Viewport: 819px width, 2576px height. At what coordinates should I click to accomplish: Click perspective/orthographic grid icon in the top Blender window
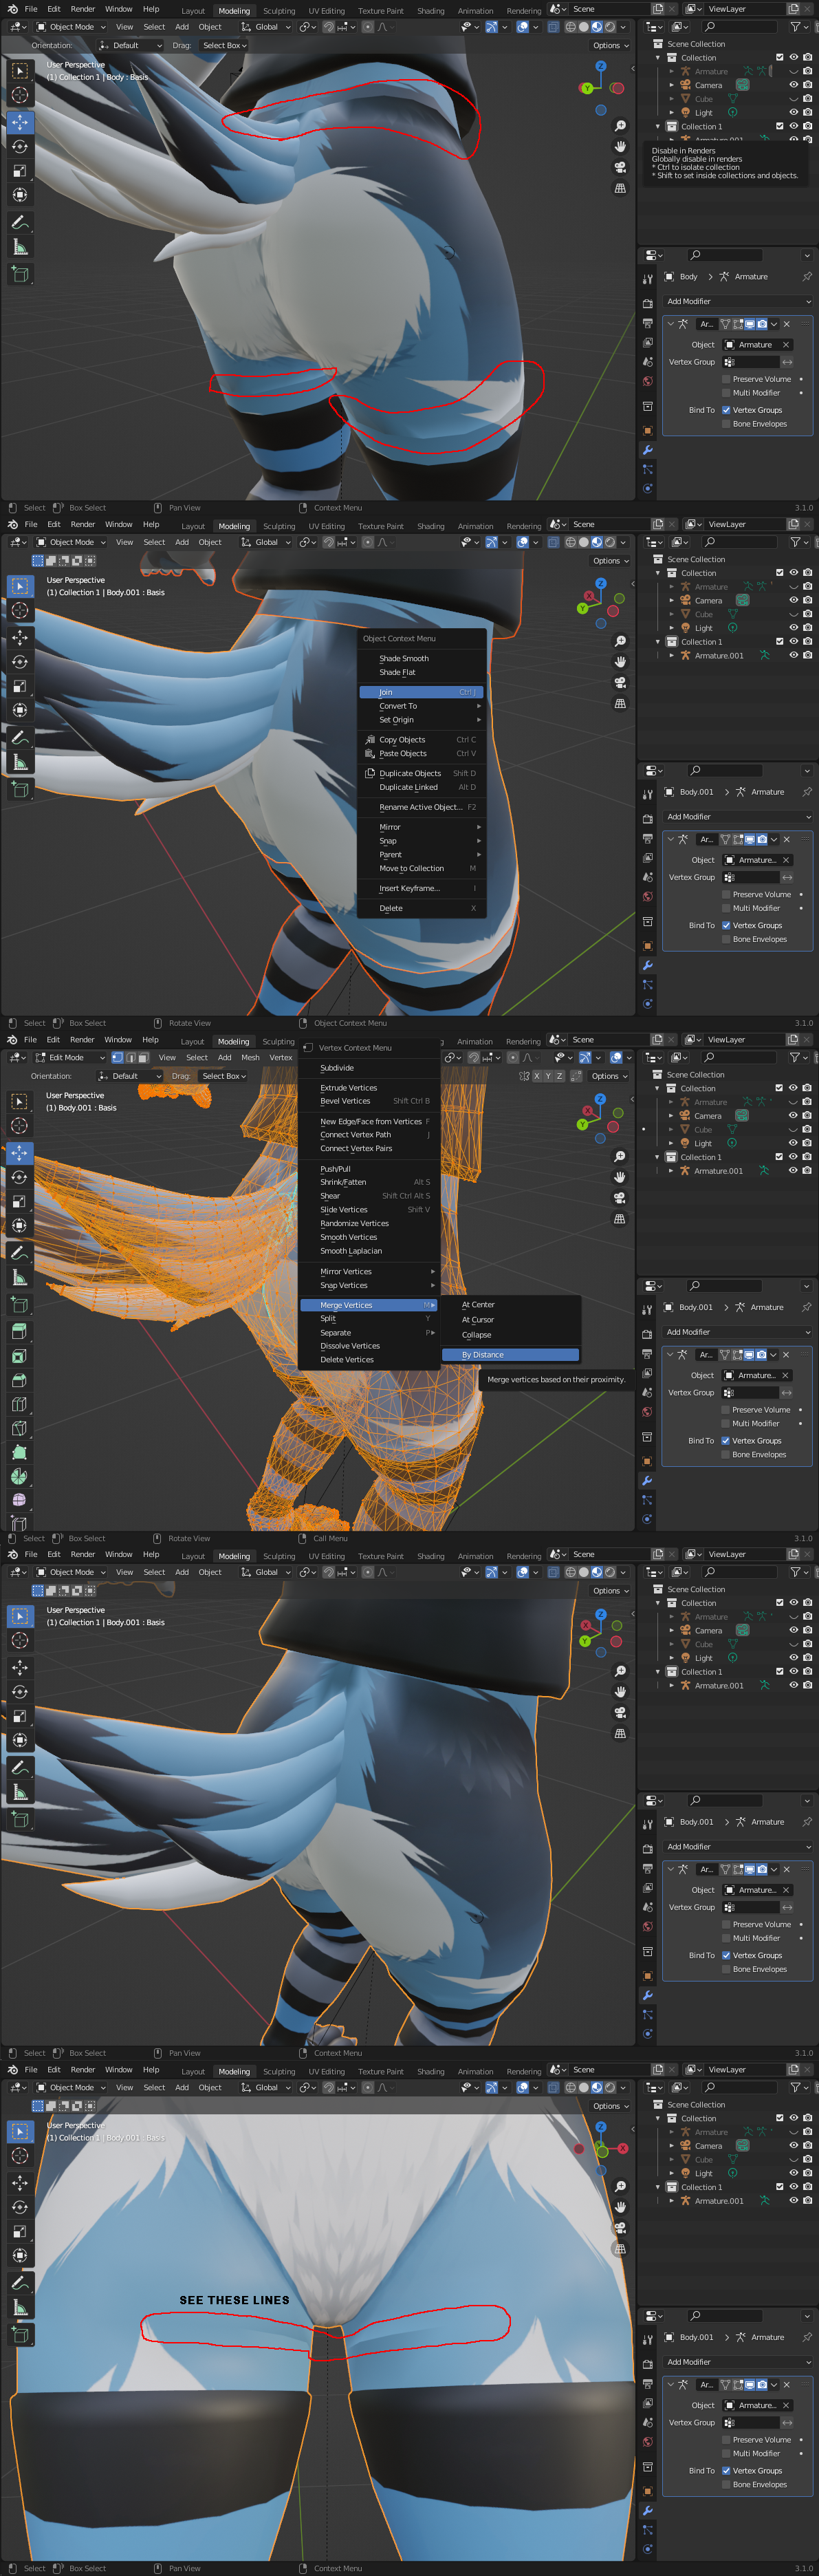coord(620,188)
